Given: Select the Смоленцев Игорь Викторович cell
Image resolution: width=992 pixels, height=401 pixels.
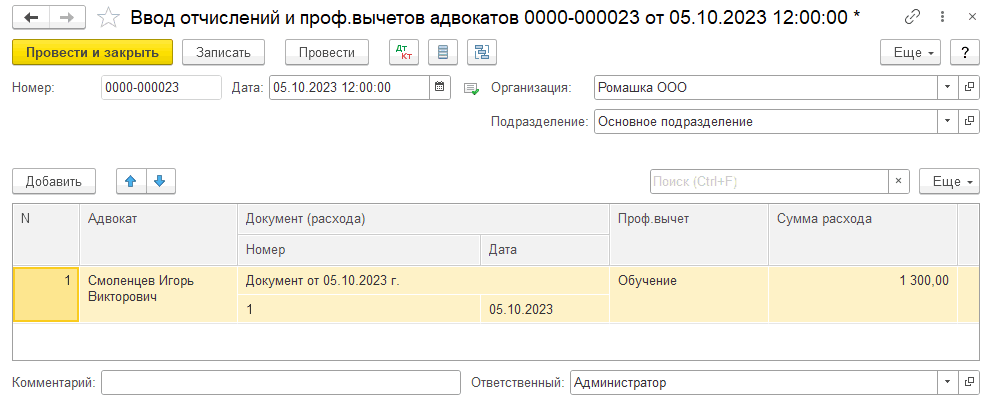Looking at the screenshot, I should tap(157, 290).
